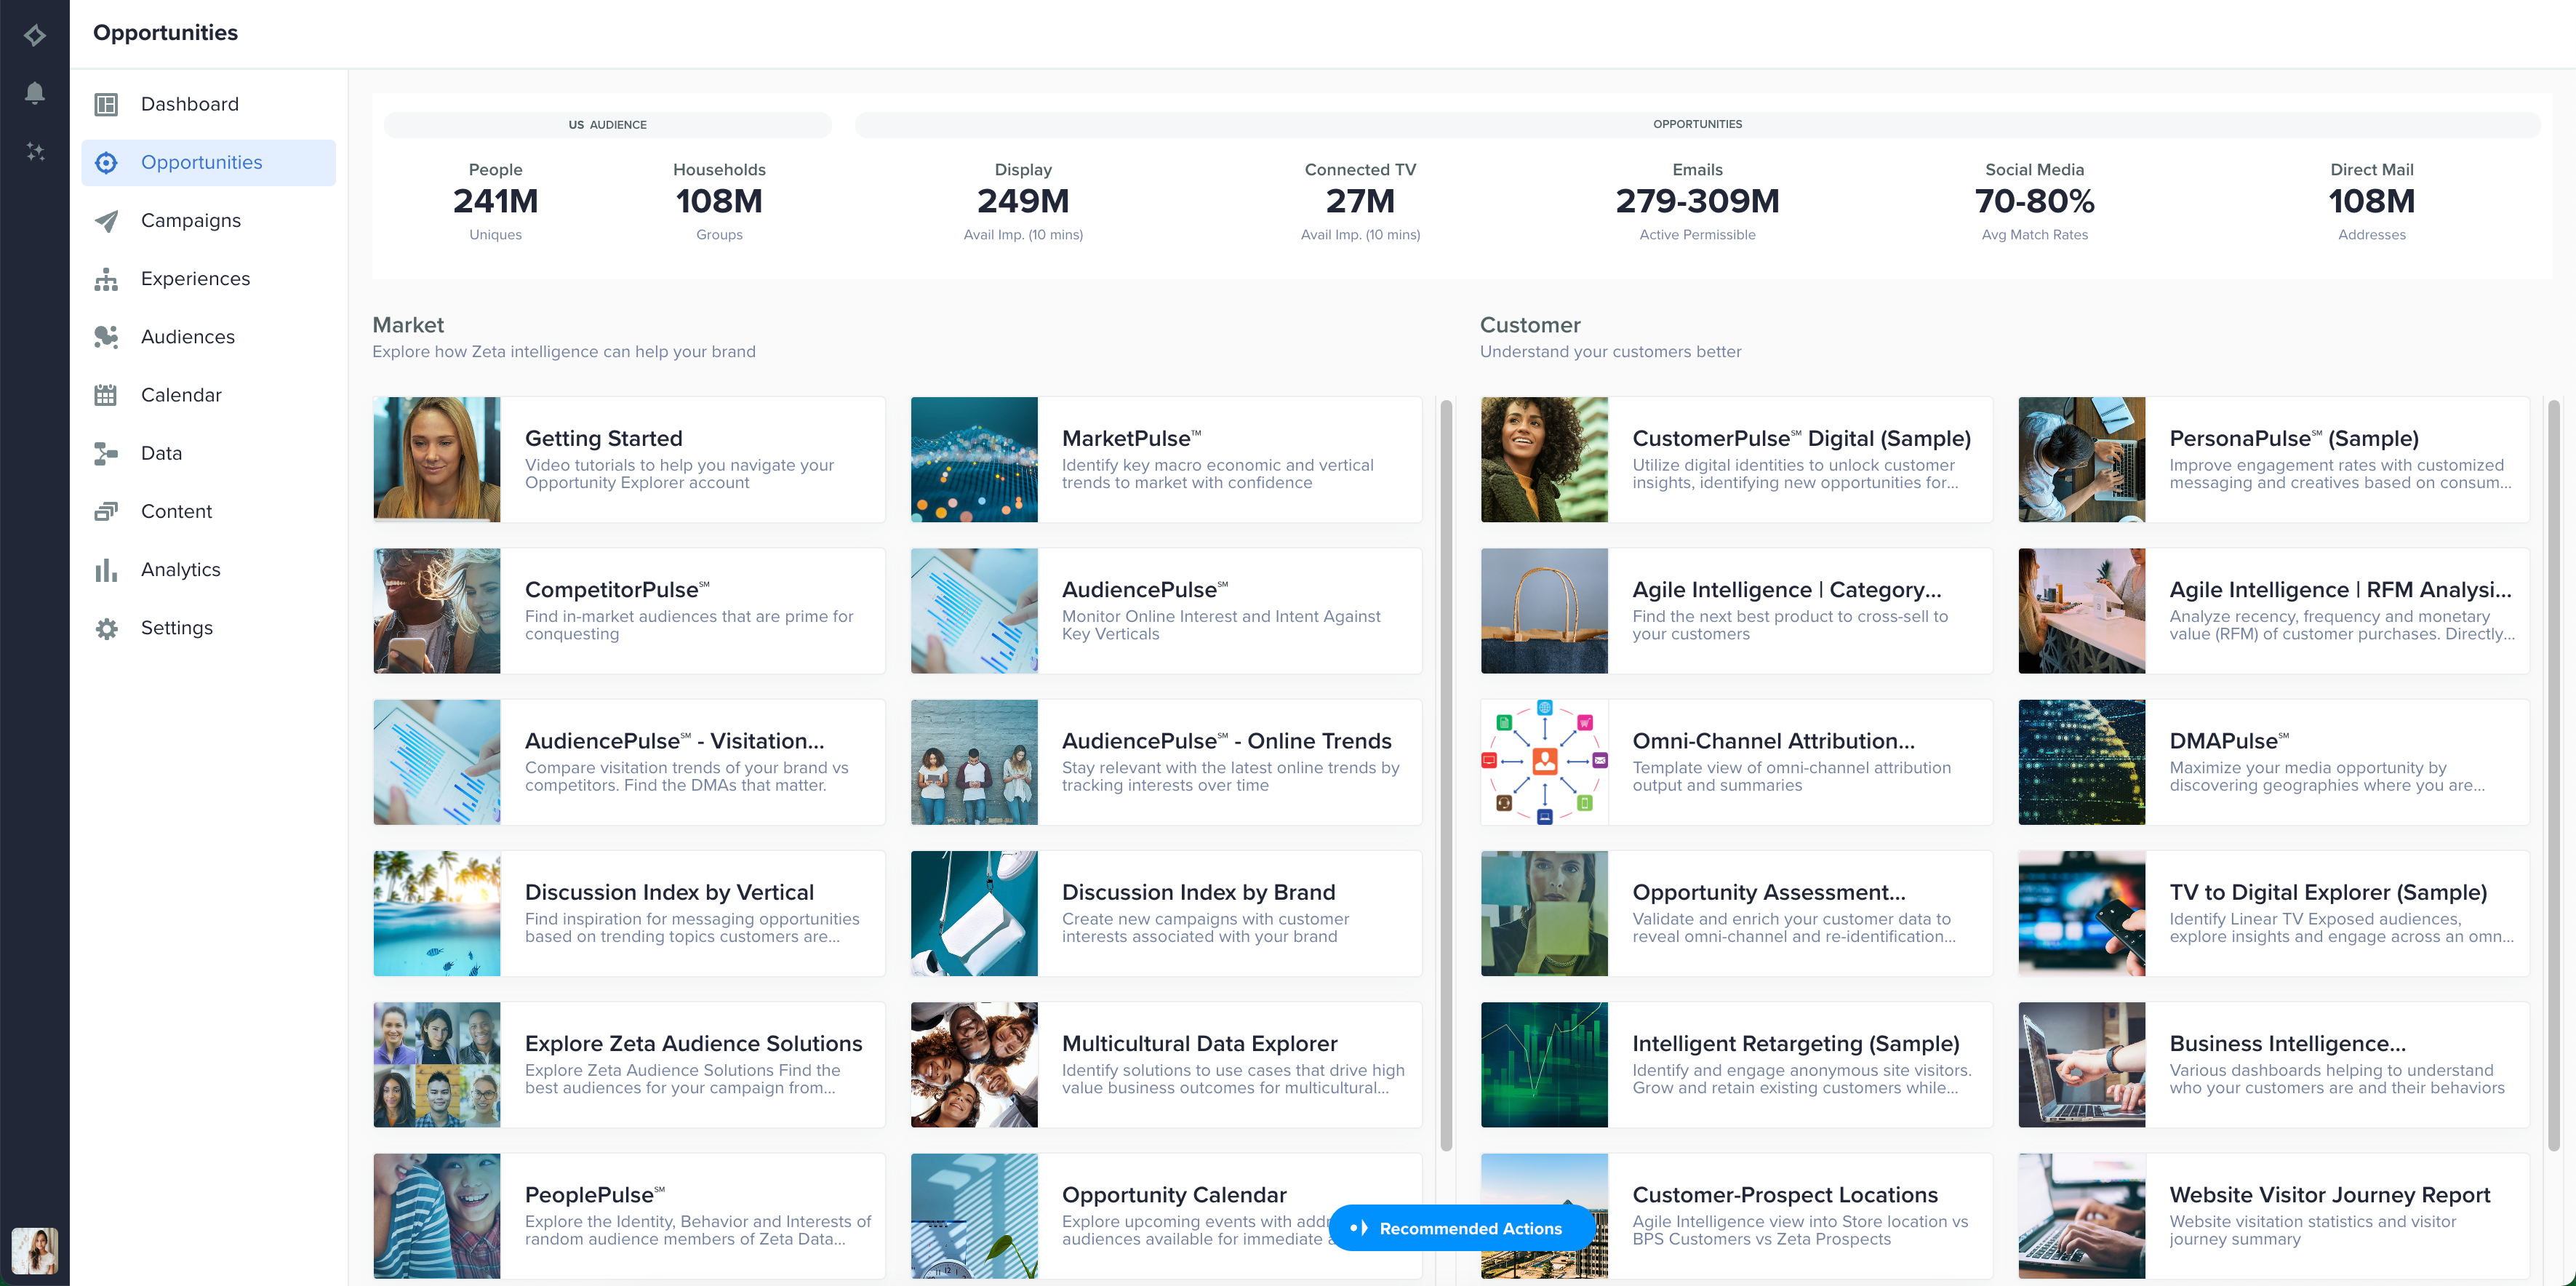Click the Campaigns paper-plane icon
The image size is (2576, 1286).
(x=106, y=220)
